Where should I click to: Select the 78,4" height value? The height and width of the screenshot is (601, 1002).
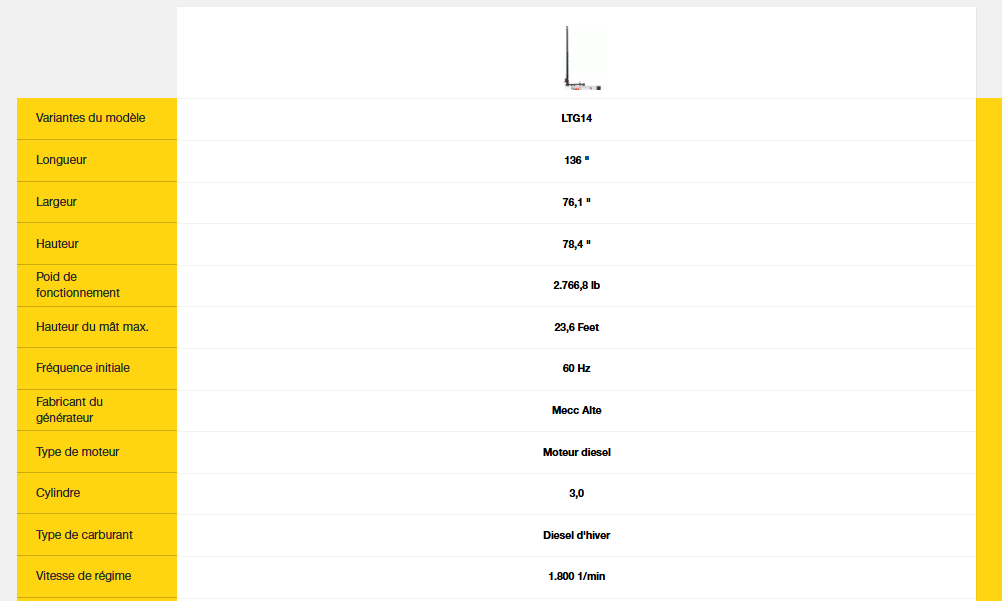pyautogui.click(x=576, y=244)
